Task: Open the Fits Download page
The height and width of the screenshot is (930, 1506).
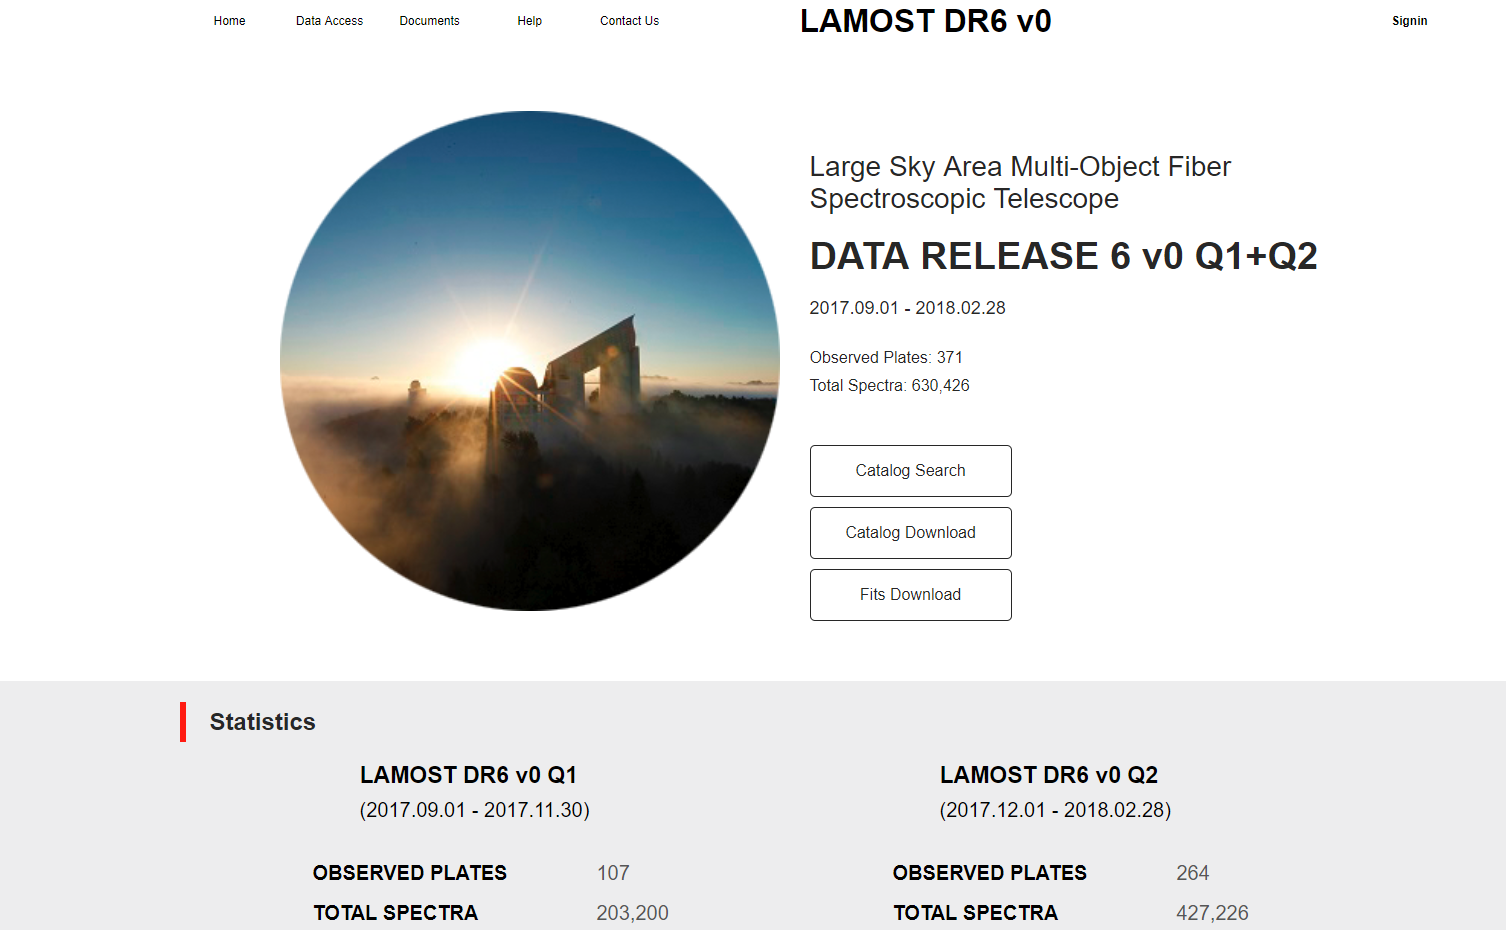Action: 910,595
